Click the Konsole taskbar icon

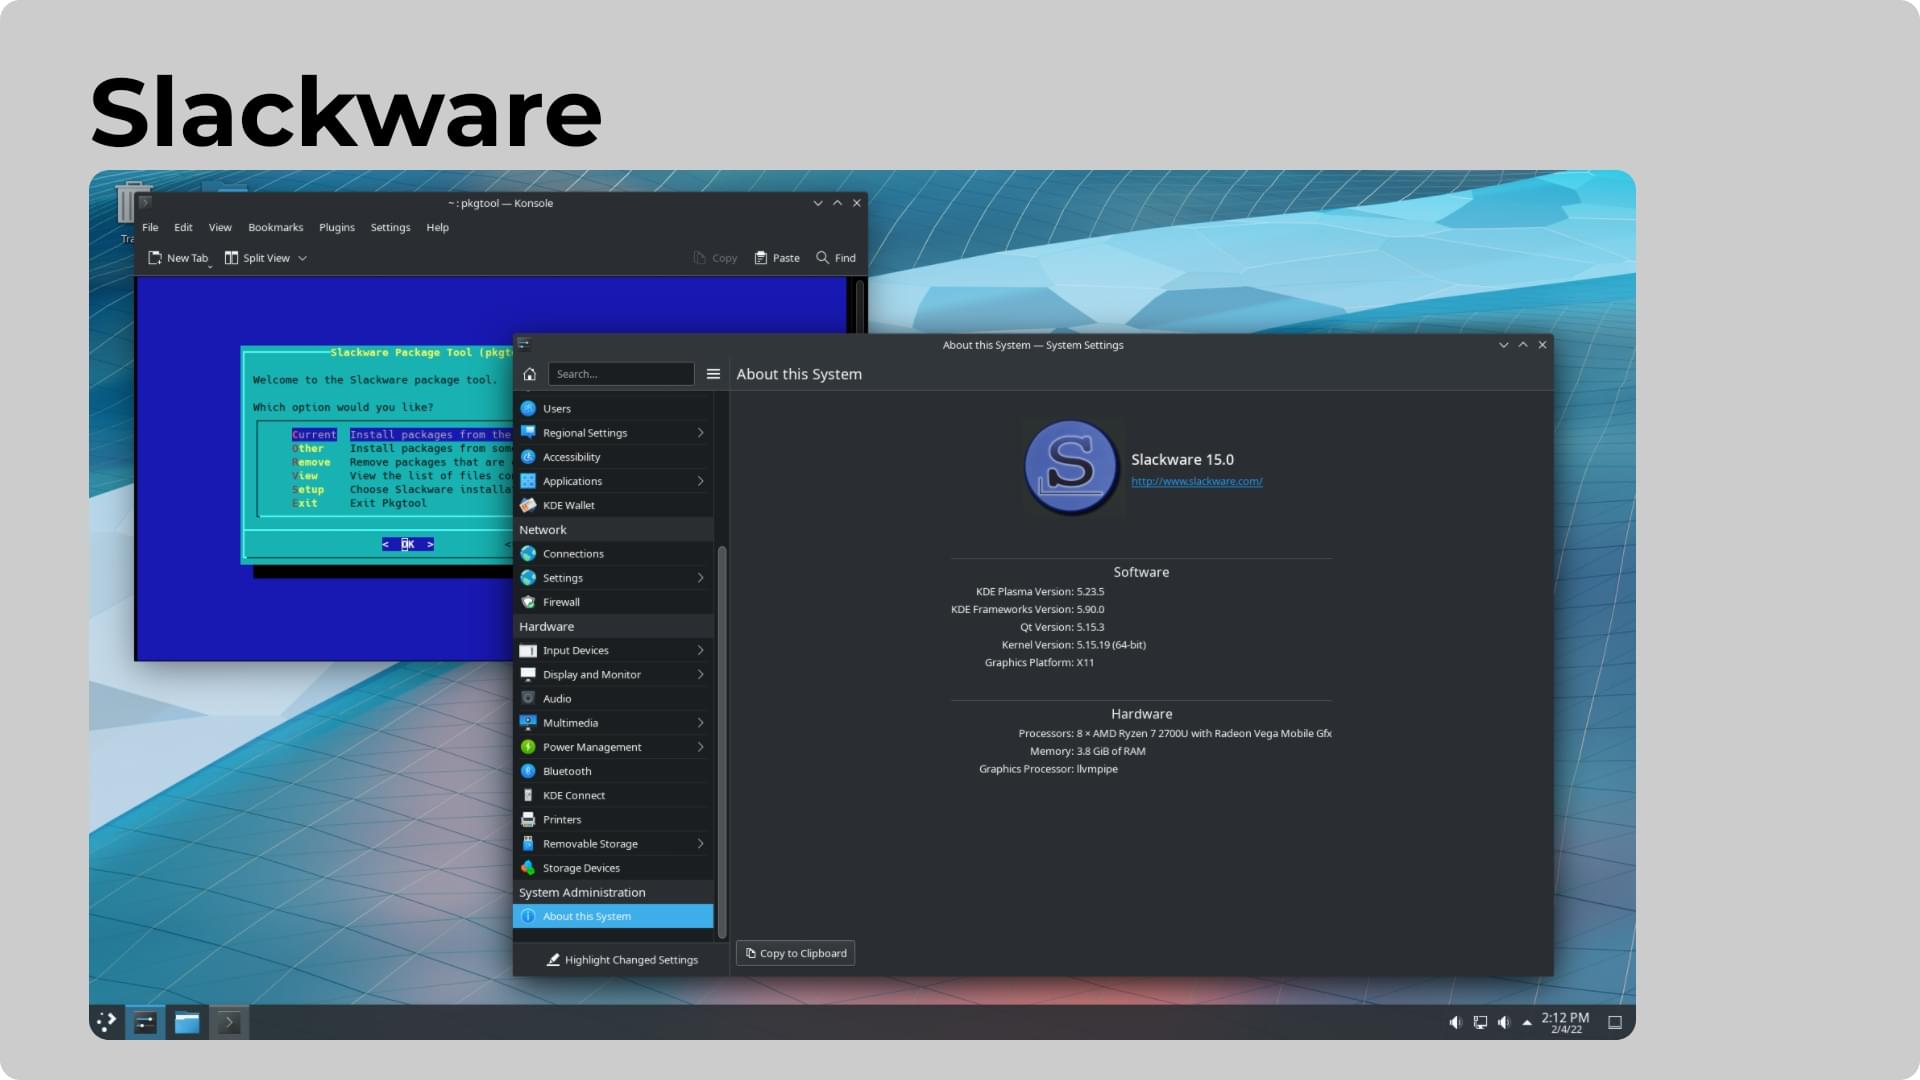tap(229, 1022)
